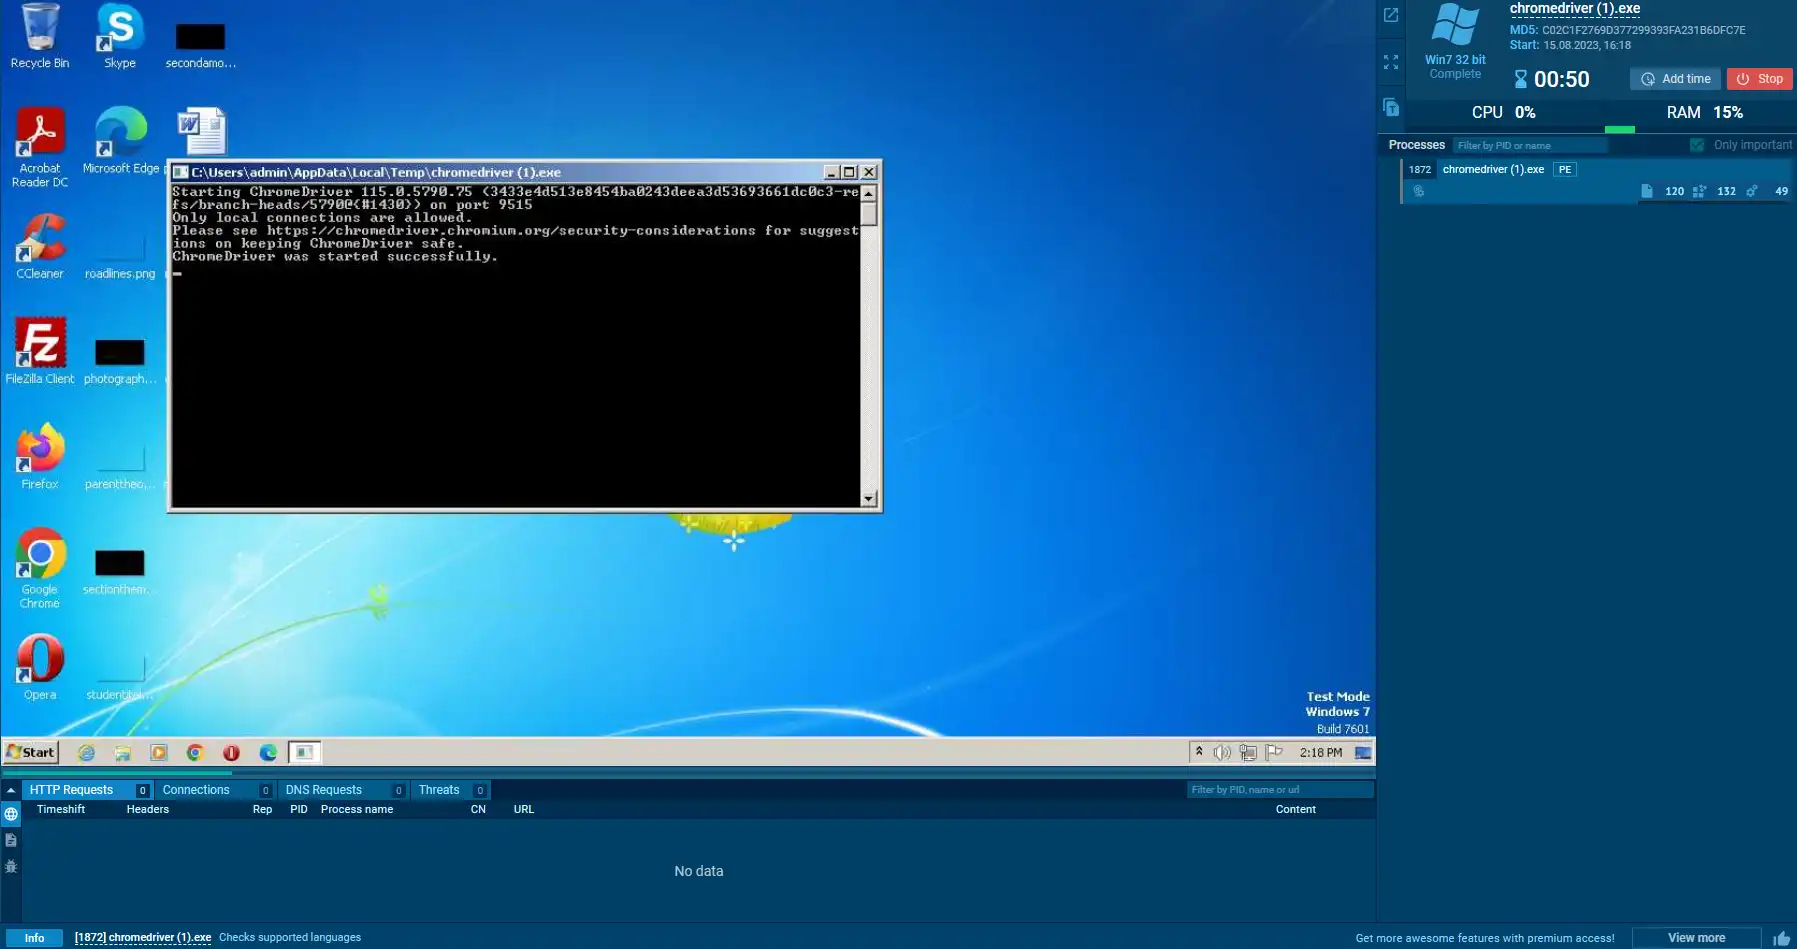Click the chromedriver console taskbar button
This screenshot has width=1797, height=949.
click(x=304, y=752)
